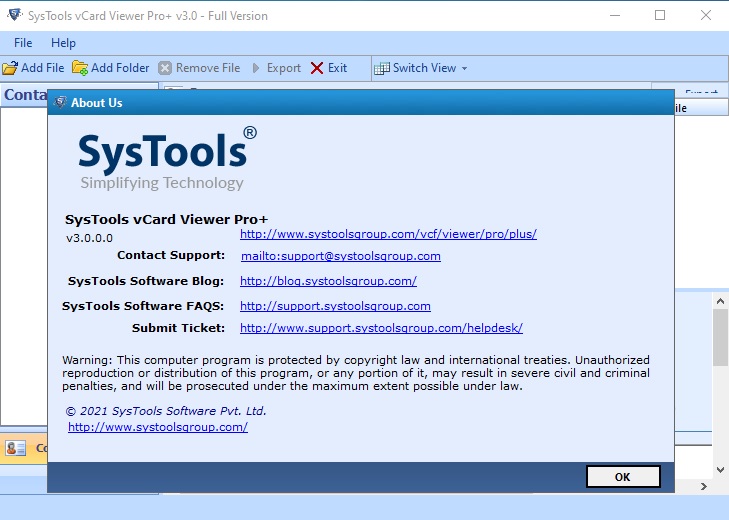Close the vCard Viewer Pro+ window

click(705, 15)
